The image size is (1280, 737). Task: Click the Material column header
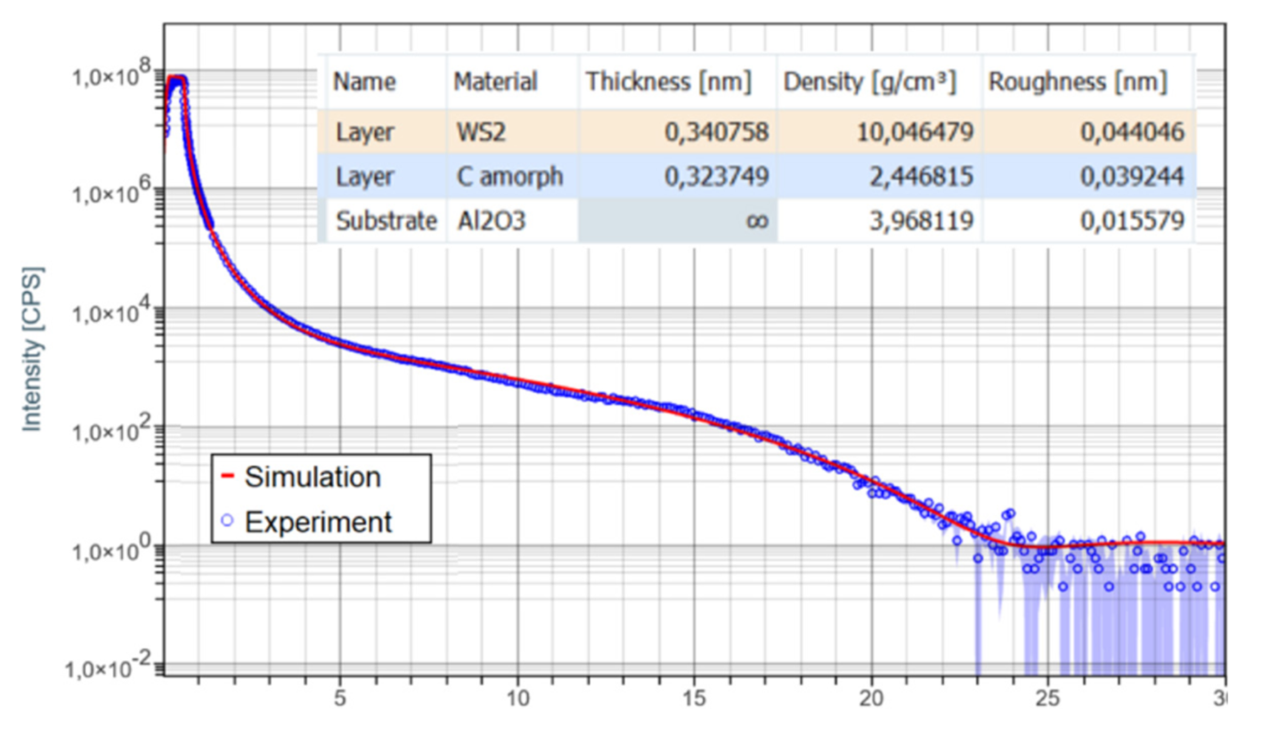(495, 82)
